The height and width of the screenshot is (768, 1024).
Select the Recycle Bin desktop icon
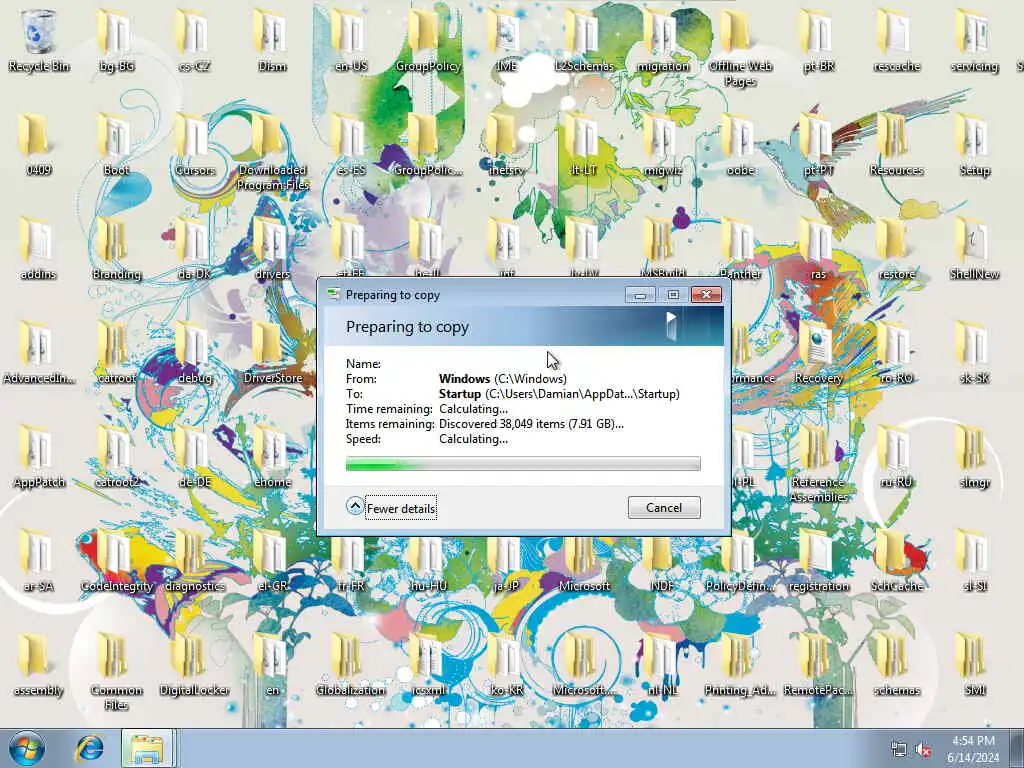click(x=39, y=40)
